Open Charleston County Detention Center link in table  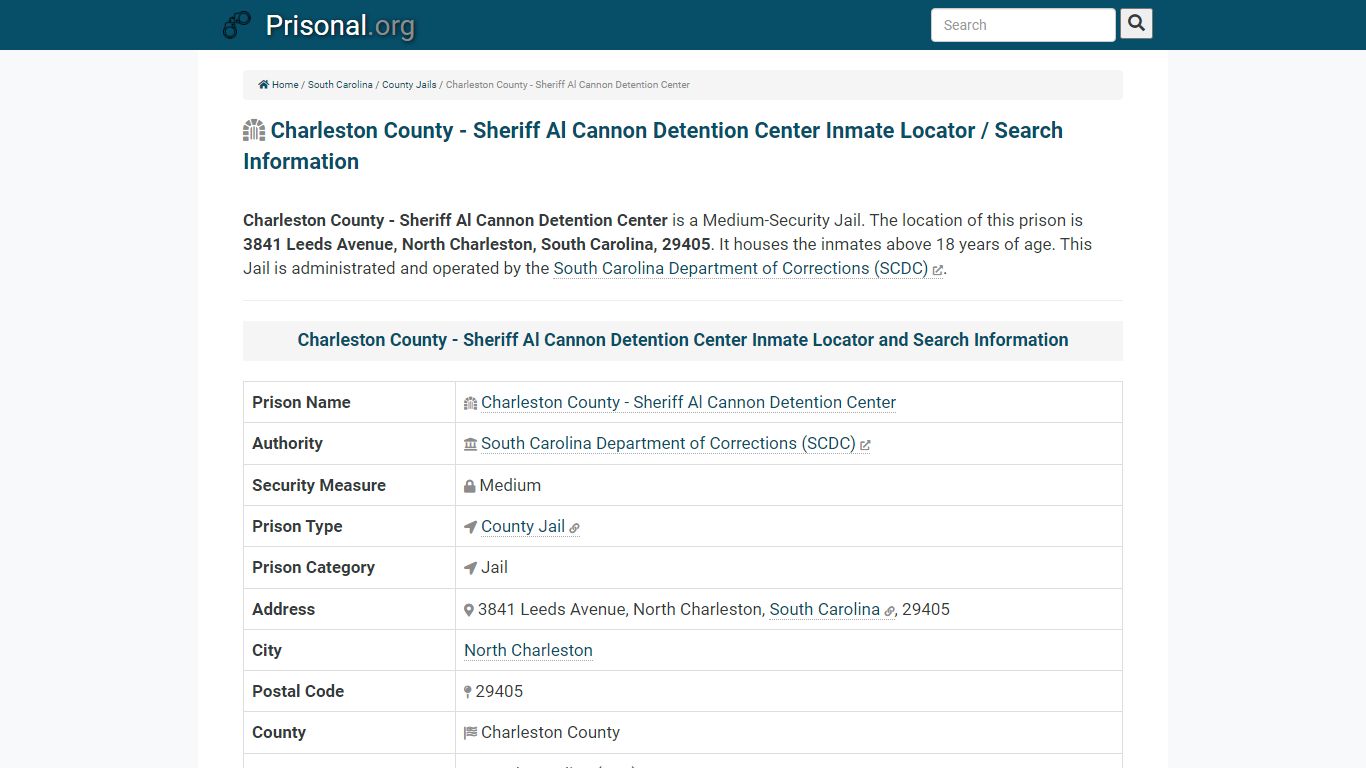(688, 402)
